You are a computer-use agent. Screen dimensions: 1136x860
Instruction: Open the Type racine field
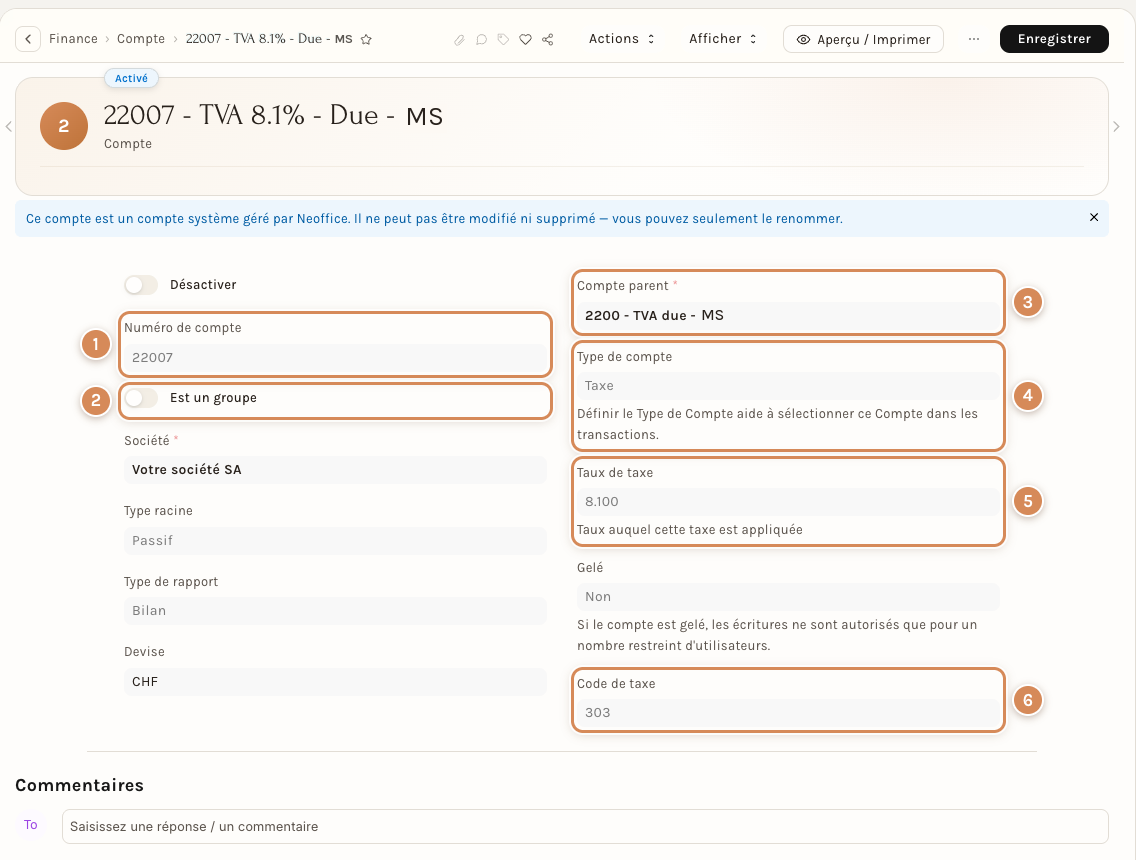coord(335,540)
